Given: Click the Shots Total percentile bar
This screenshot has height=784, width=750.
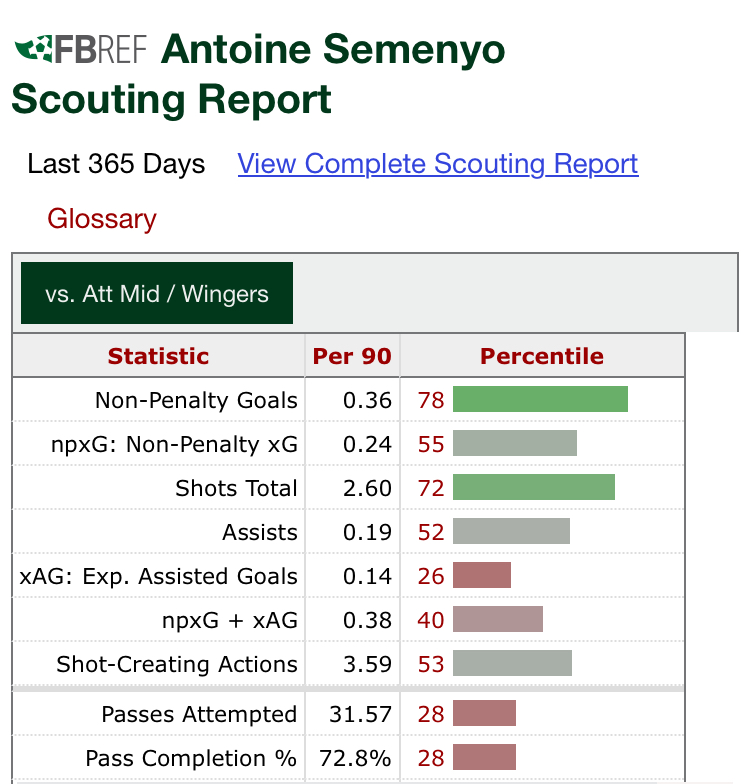Looking at the screenshot, I should (x=533, y=488).
